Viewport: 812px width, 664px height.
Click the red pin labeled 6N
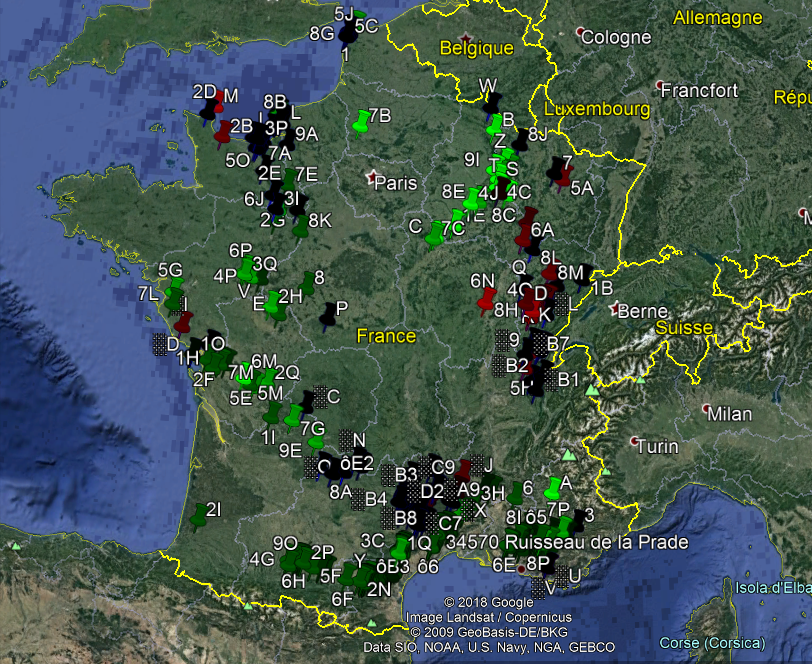pyautogui.click(x=487, y=299)
